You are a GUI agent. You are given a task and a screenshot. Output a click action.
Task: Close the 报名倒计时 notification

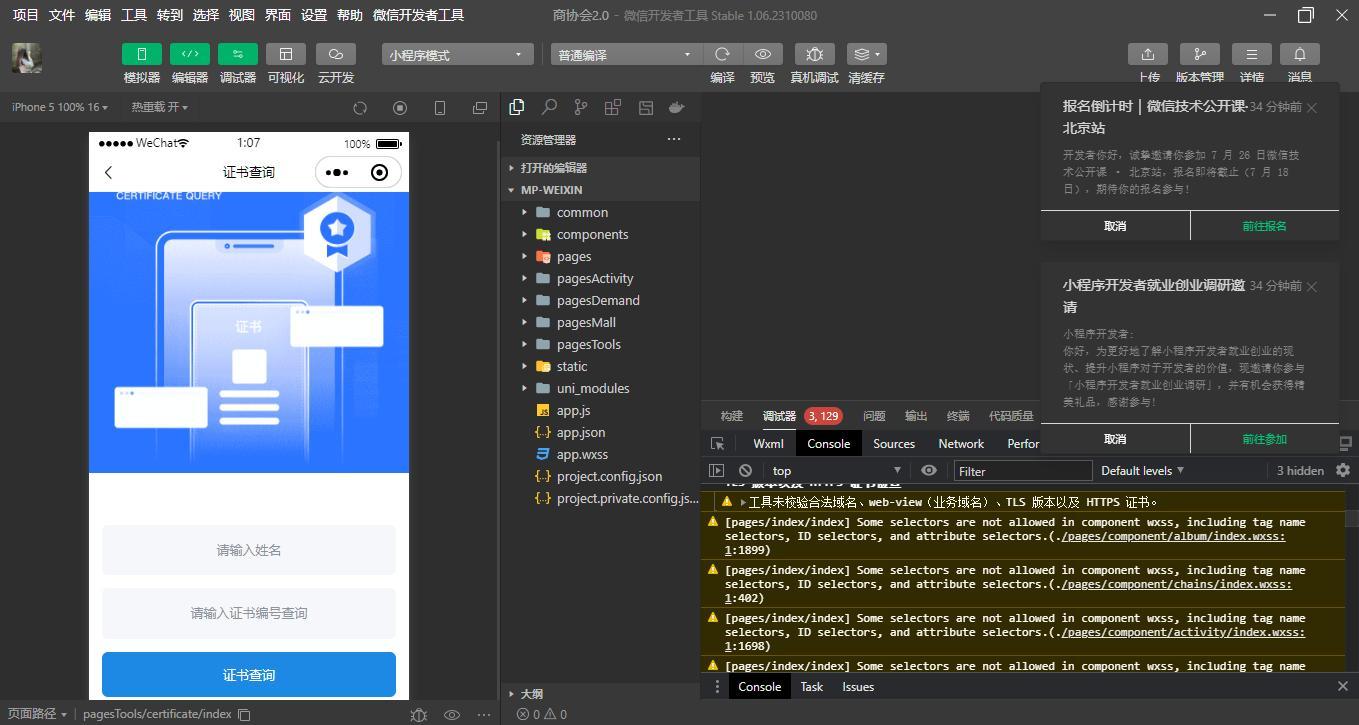[1312, 107]
